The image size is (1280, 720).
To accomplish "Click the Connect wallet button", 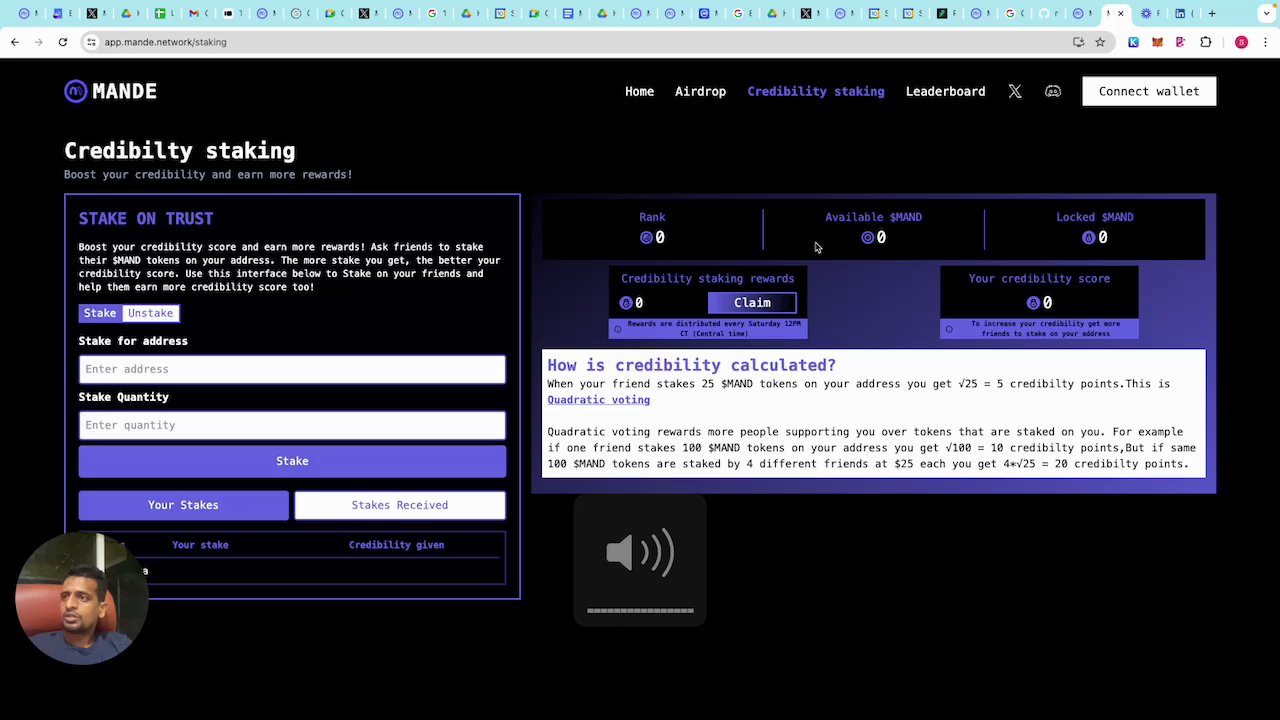I will click(x=1149, y=91).
